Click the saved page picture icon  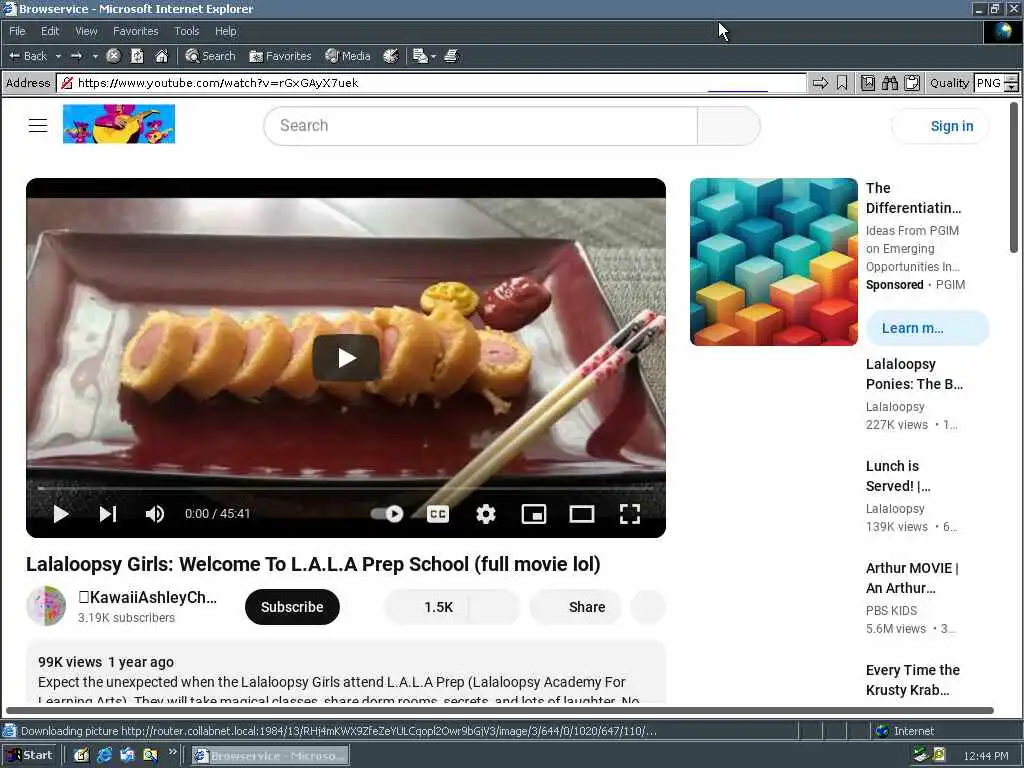tap(867, 83)
